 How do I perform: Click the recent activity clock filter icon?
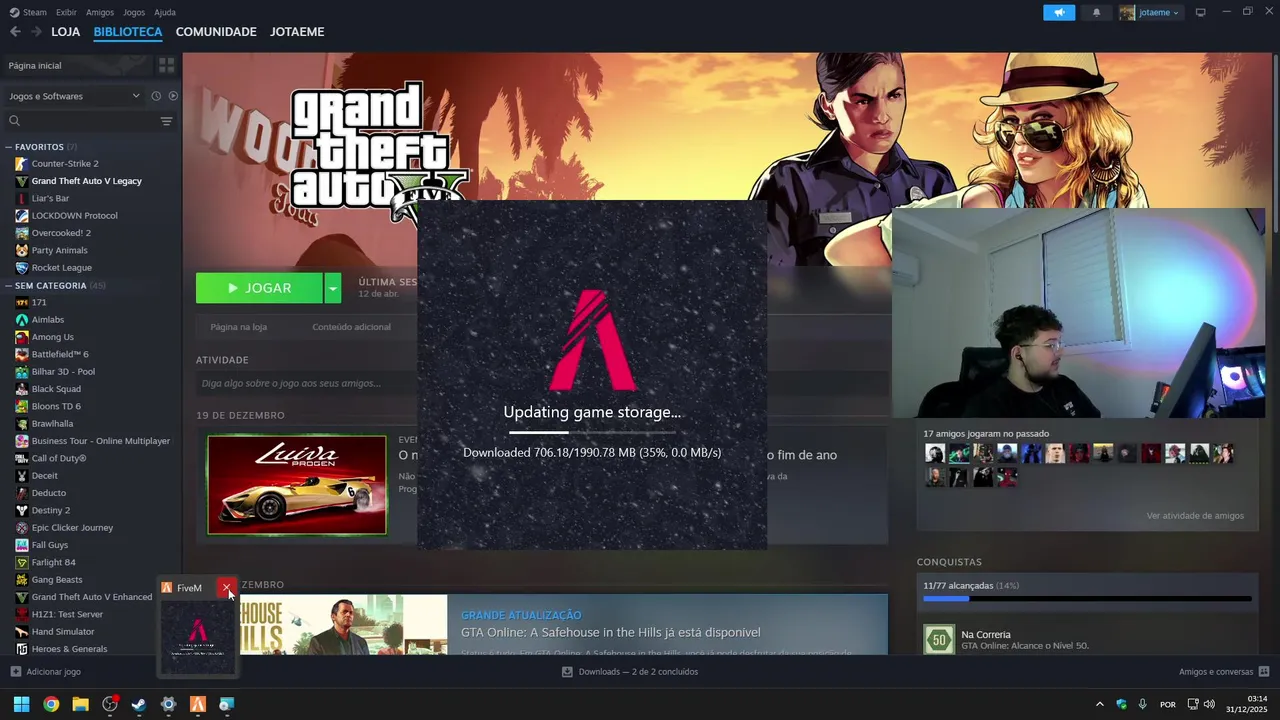(156, 96)
